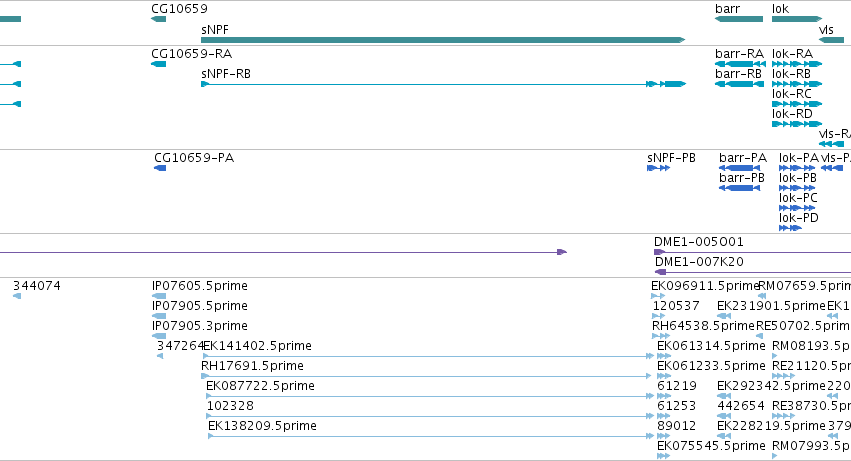Viewport: 851px width, 461px height.
Task: Click the lok-PD protein feature
Action: tap(790, 228)
